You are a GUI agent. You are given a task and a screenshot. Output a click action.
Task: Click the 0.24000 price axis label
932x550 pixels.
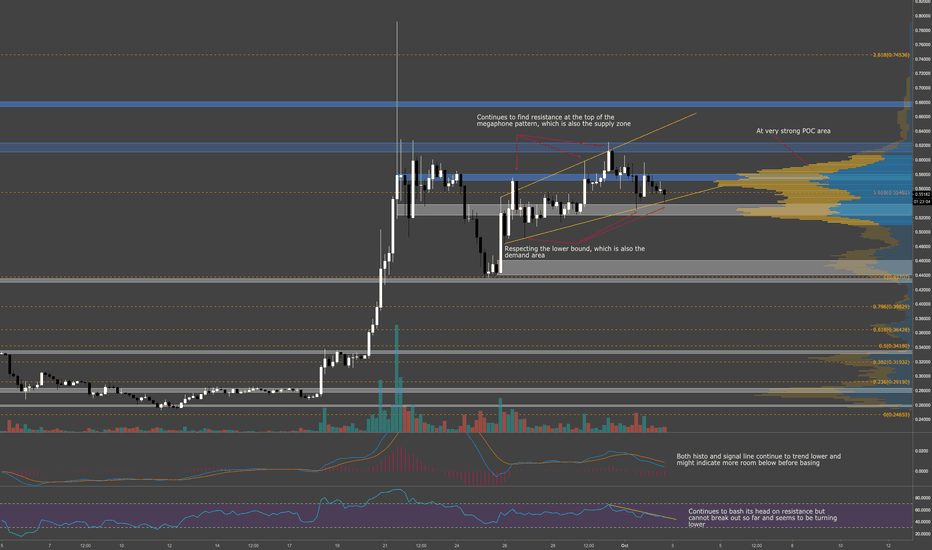pos(922,419)
